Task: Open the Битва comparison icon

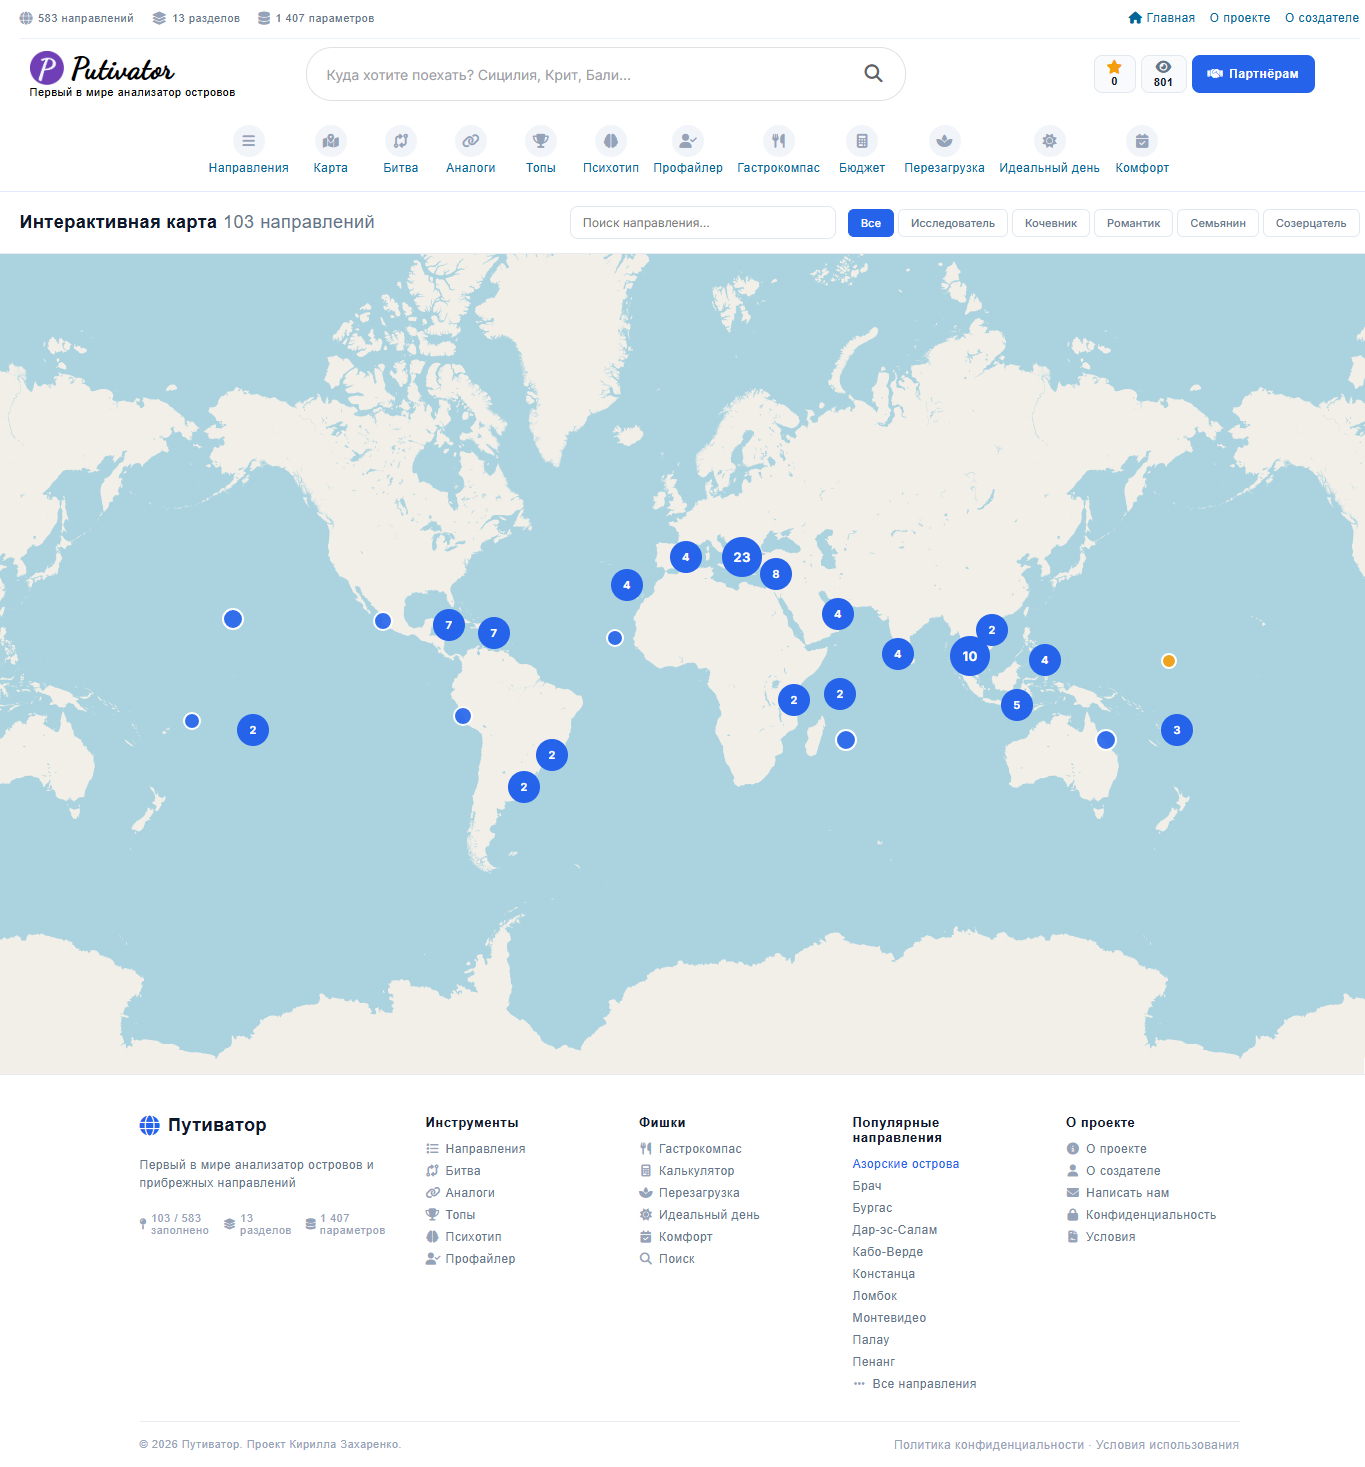Action: (x=401, y=141)
